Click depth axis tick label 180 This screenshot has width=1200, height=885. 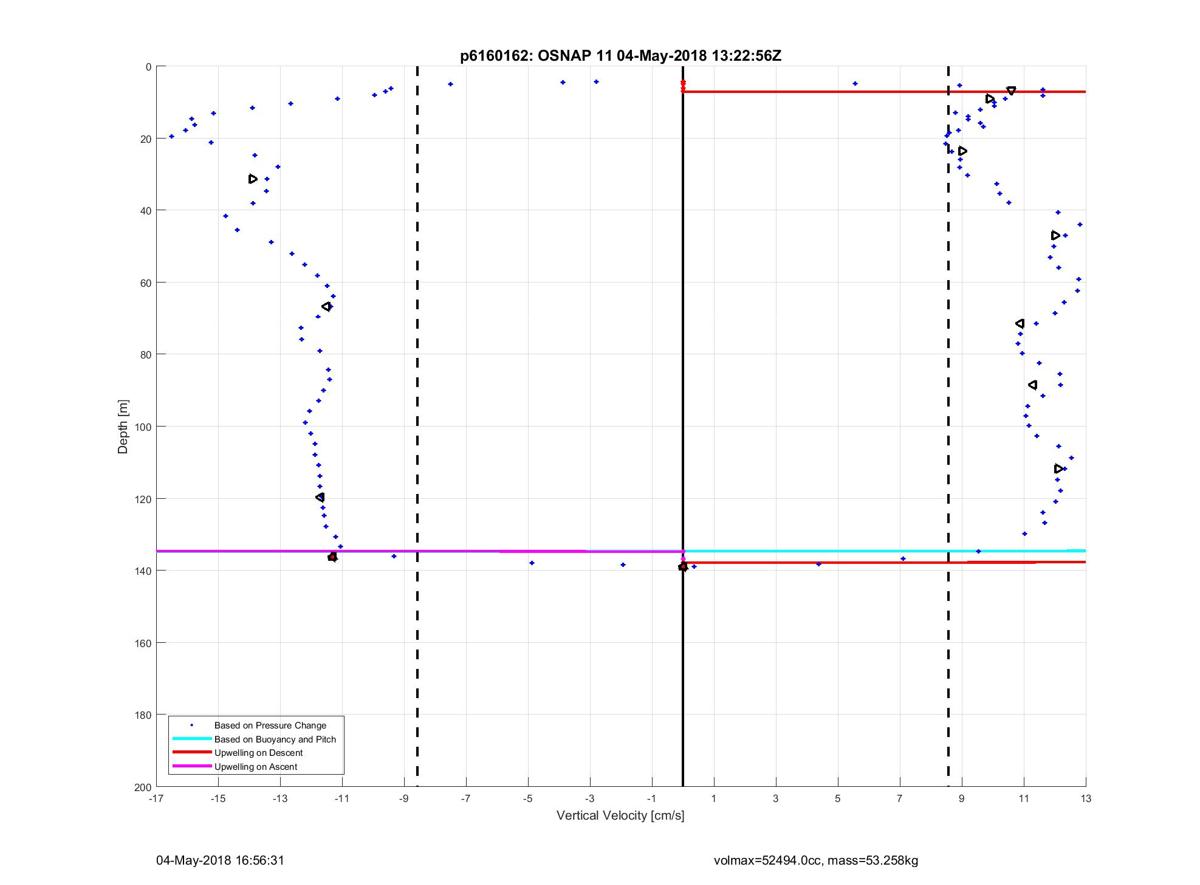[x=142, y=715]
